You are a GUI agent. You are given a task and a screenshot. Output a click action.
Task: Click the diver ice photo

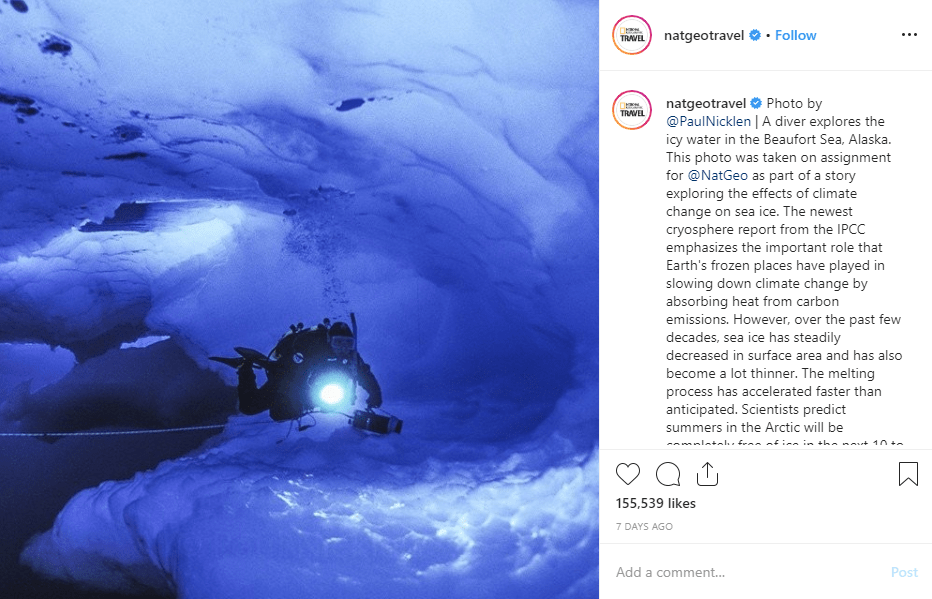(300, 300)
